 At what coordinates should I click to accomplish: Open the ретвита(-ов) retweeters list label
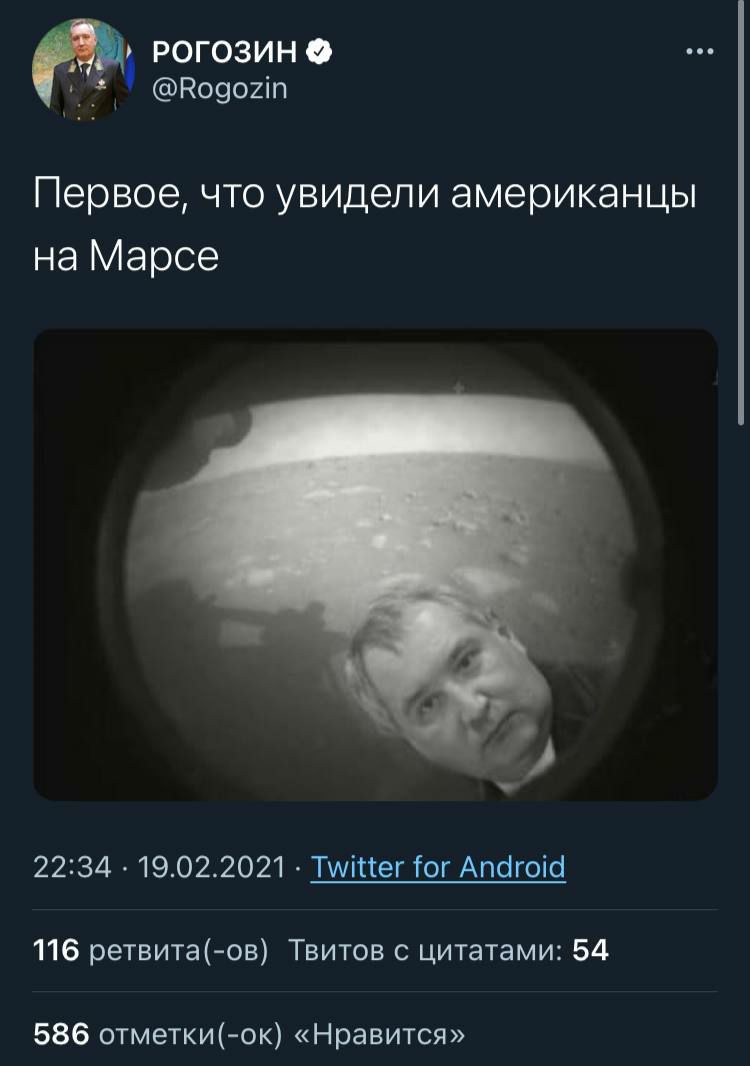click(179, 951)
